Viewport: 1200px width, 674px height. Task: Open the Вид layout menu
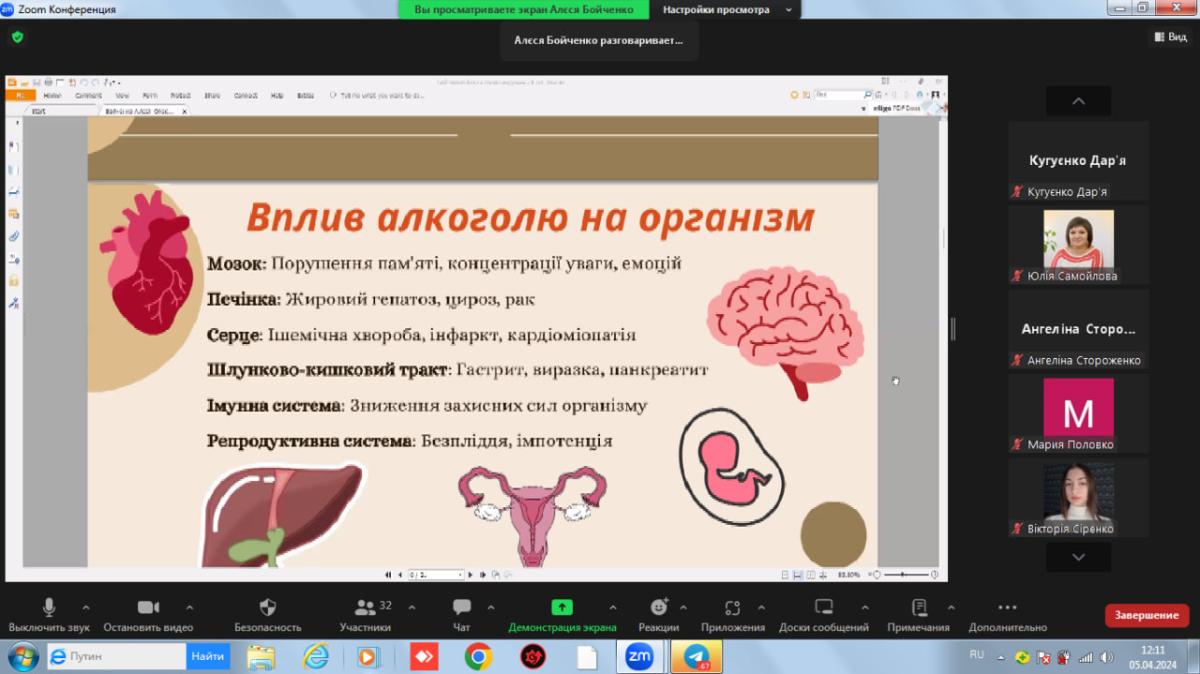(1170, 37)
